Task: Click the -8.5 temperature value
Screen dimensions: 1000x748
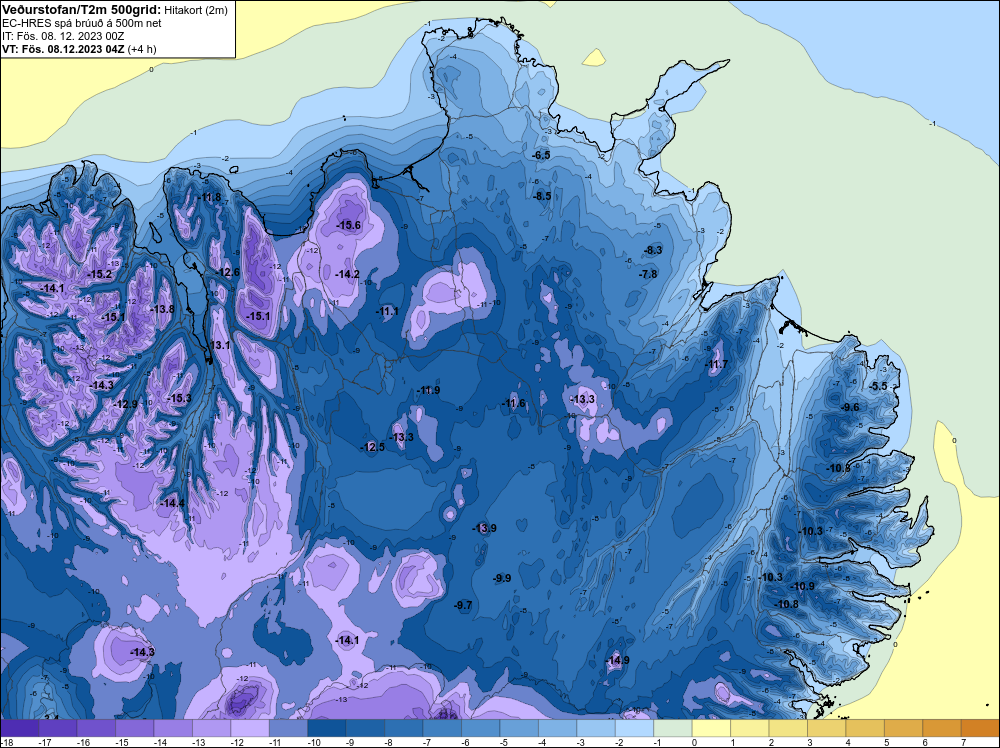Action: coord(542,196)
